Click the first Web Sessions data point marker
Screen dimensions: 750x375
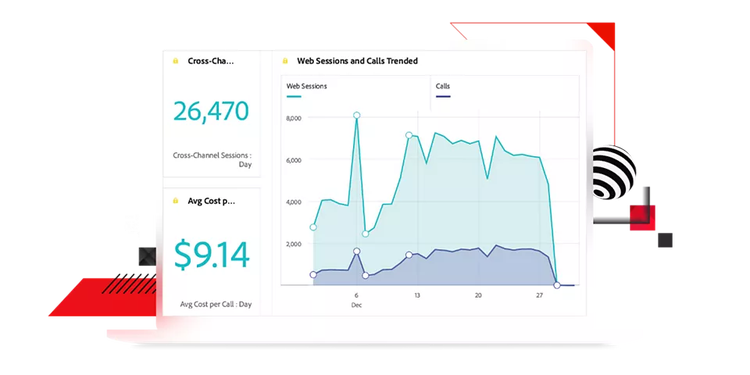(313, 227)
